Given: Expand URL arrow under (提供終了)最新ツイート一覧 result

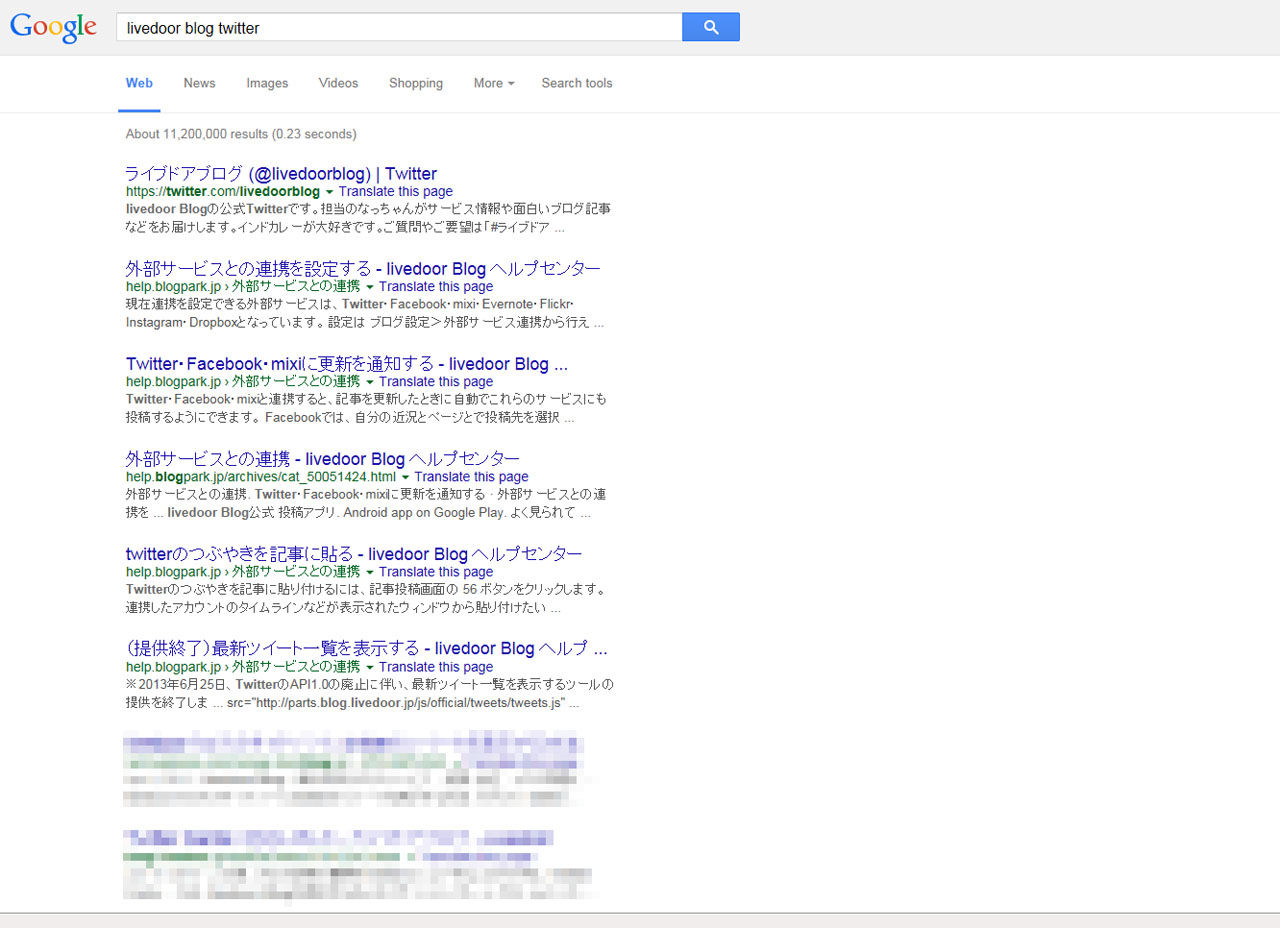Looking at the screenshot, I should coord(369,667).
